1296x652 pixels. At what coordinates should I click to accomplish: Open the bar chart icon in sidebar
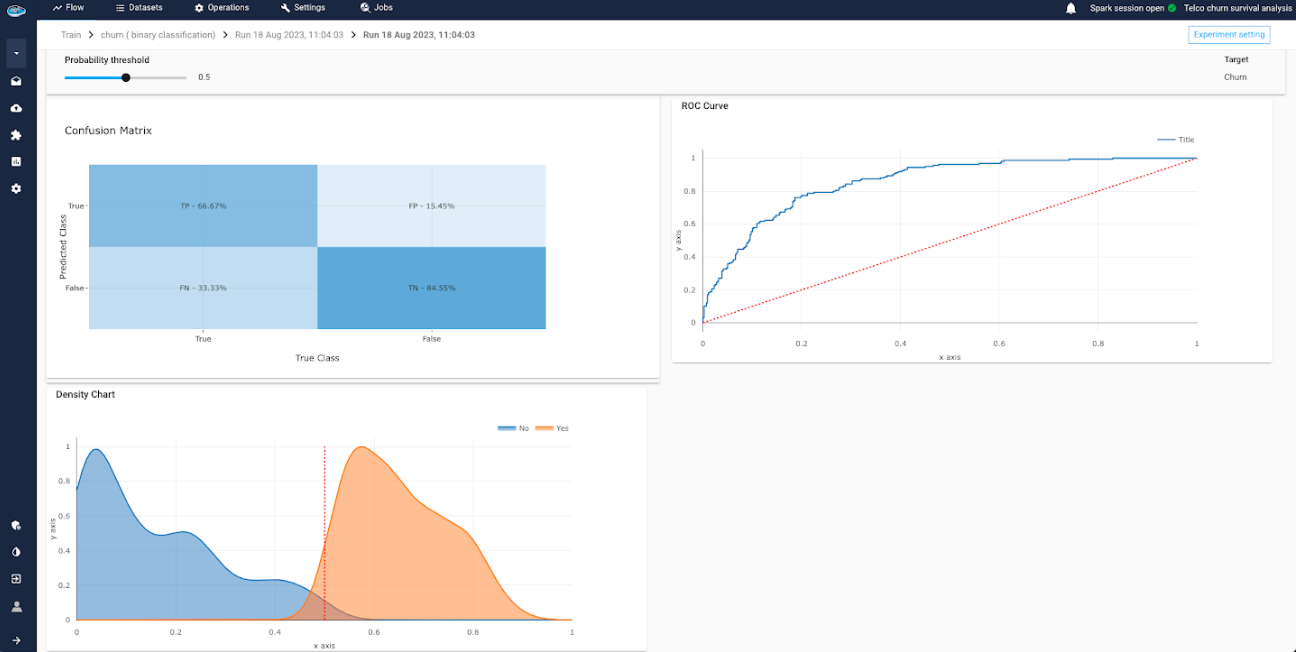pos(16,161)
